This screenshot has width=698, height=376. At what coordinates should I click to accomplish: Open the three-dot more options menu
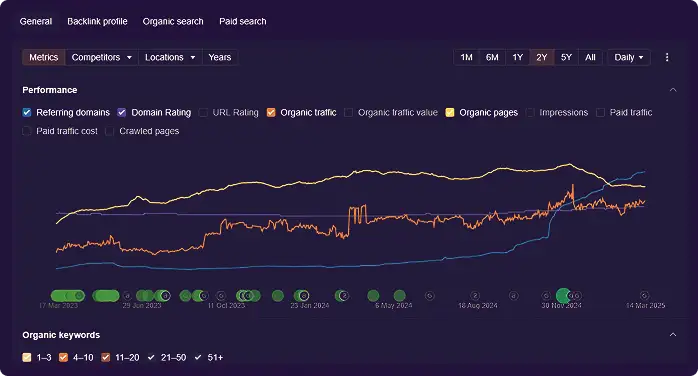(666, 57)
